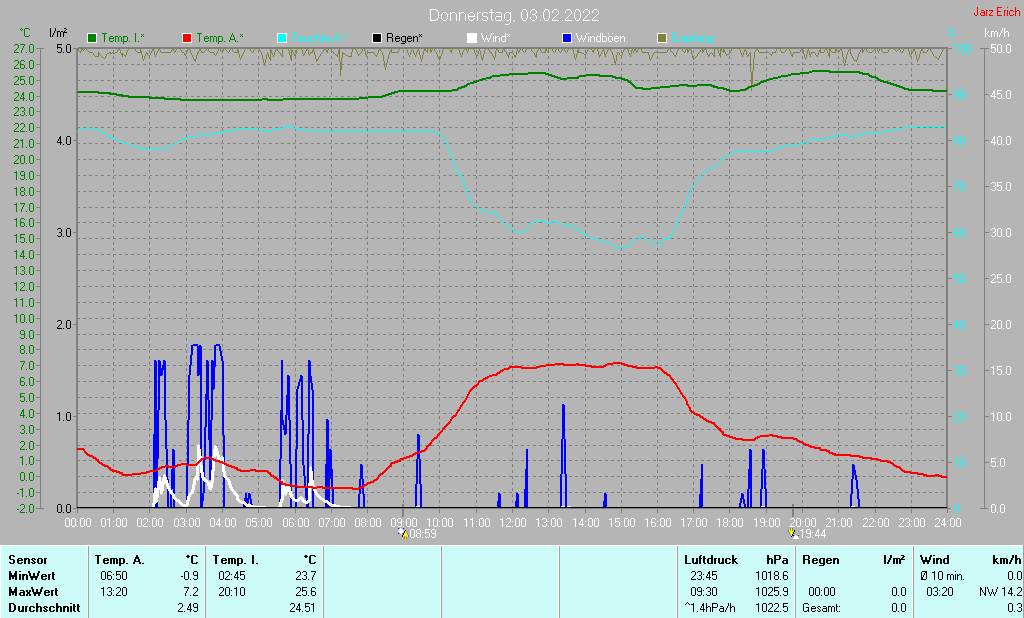Select the olive reception legend square
This screenshot has height=618, width=1024.
click(662, 38)
